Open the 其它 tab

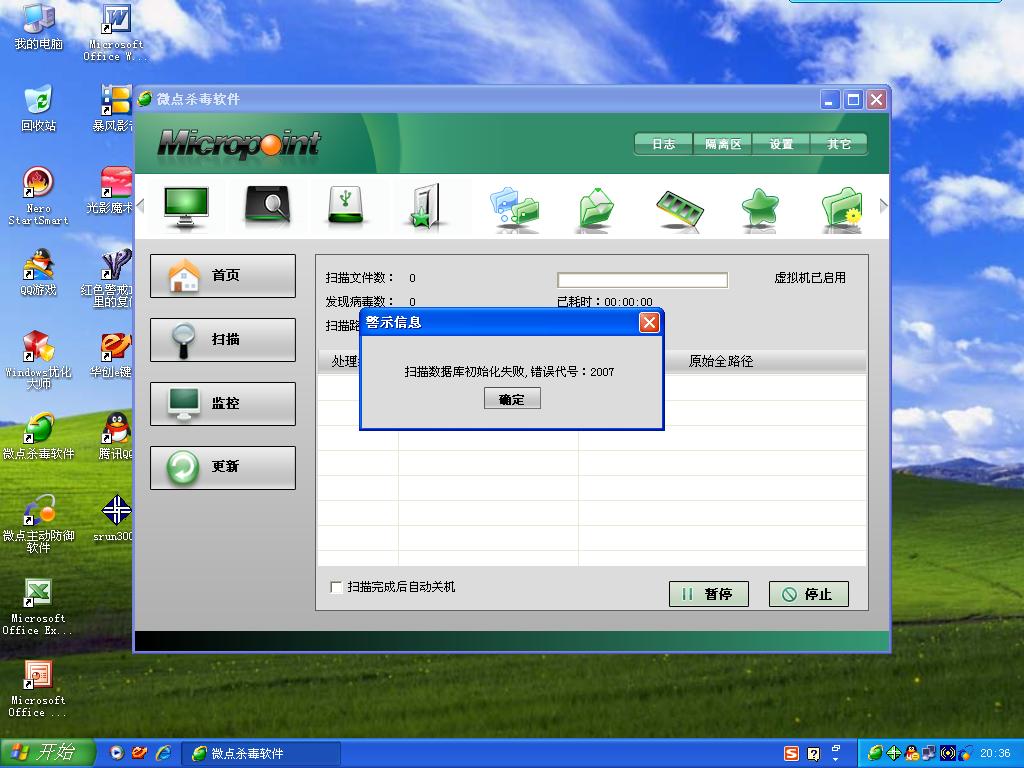(x=839, y=144)
